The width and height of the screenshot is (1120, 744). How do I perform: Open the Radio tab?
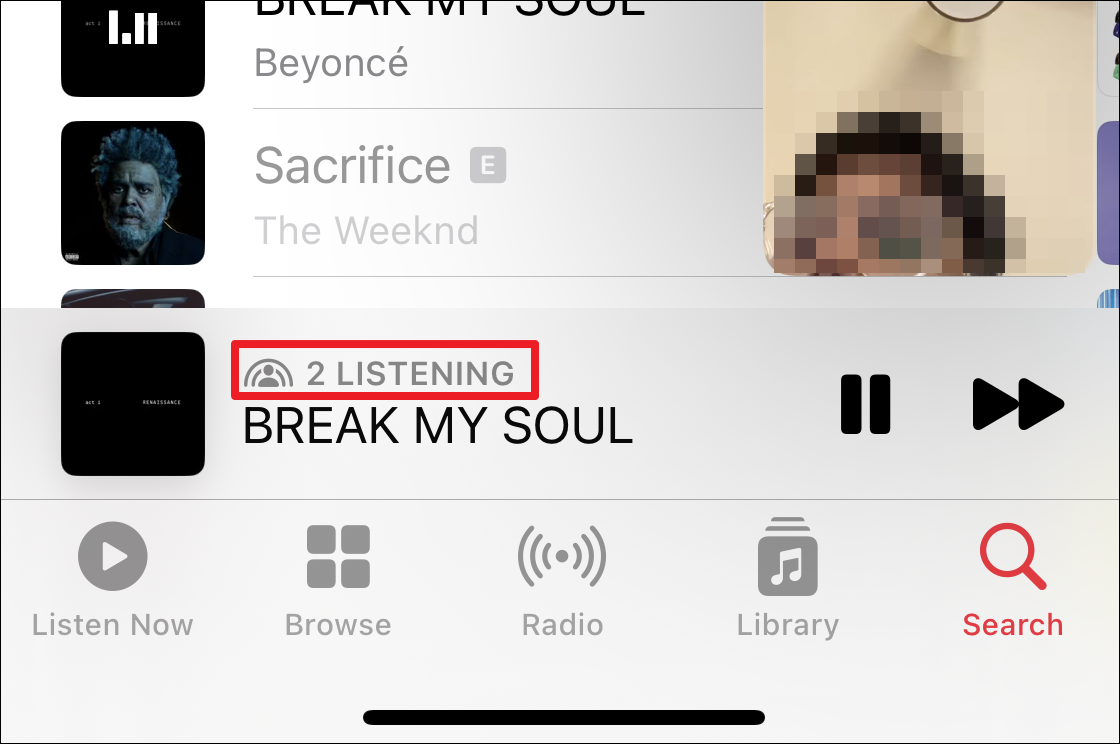point(562,580)
